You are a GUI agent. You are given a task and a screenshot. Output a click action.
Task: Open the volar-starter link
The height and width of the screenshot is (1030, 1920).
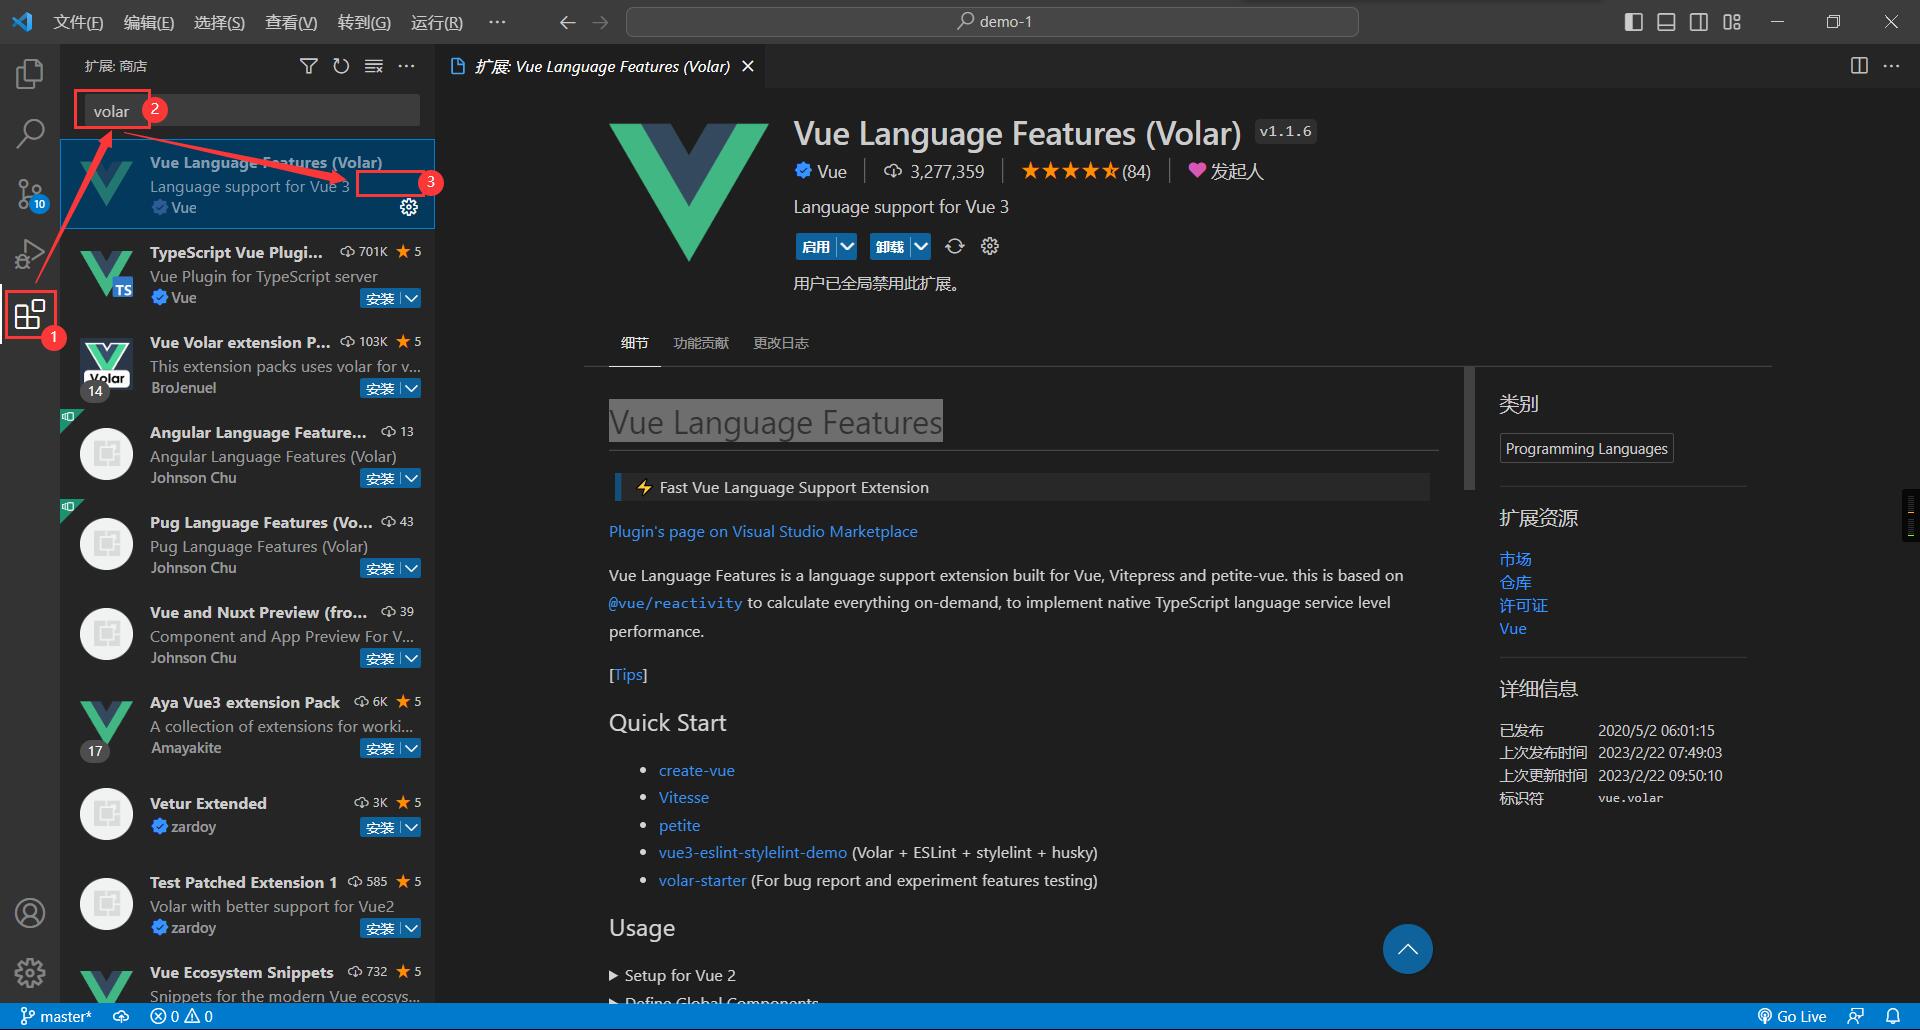(x=702, y=880)
